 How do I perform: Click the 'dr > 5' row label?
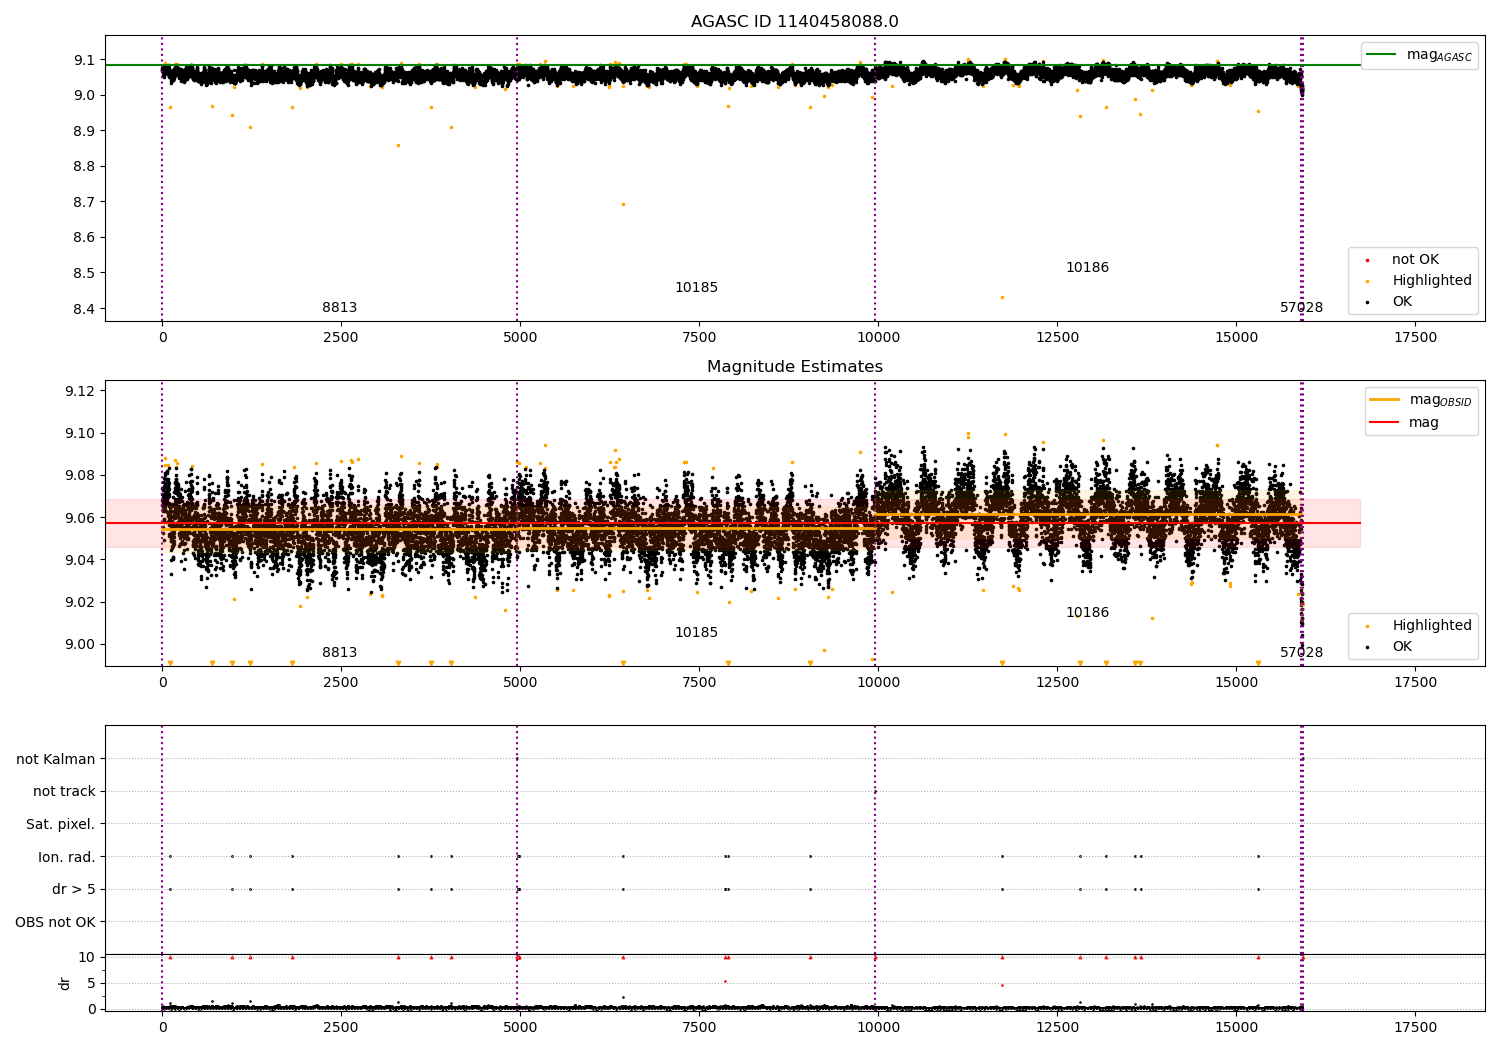coord(74,889)
